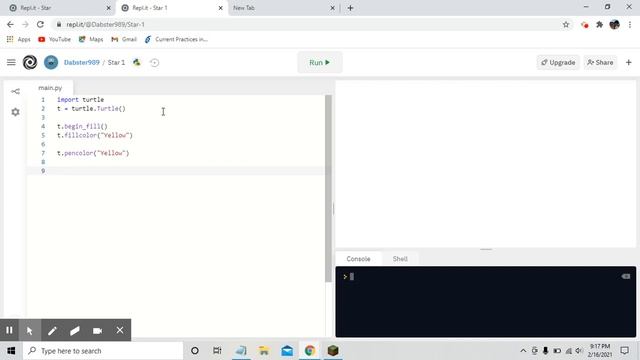Go forward in browser history
Viewport: 640px width, 360px height.
25,24
